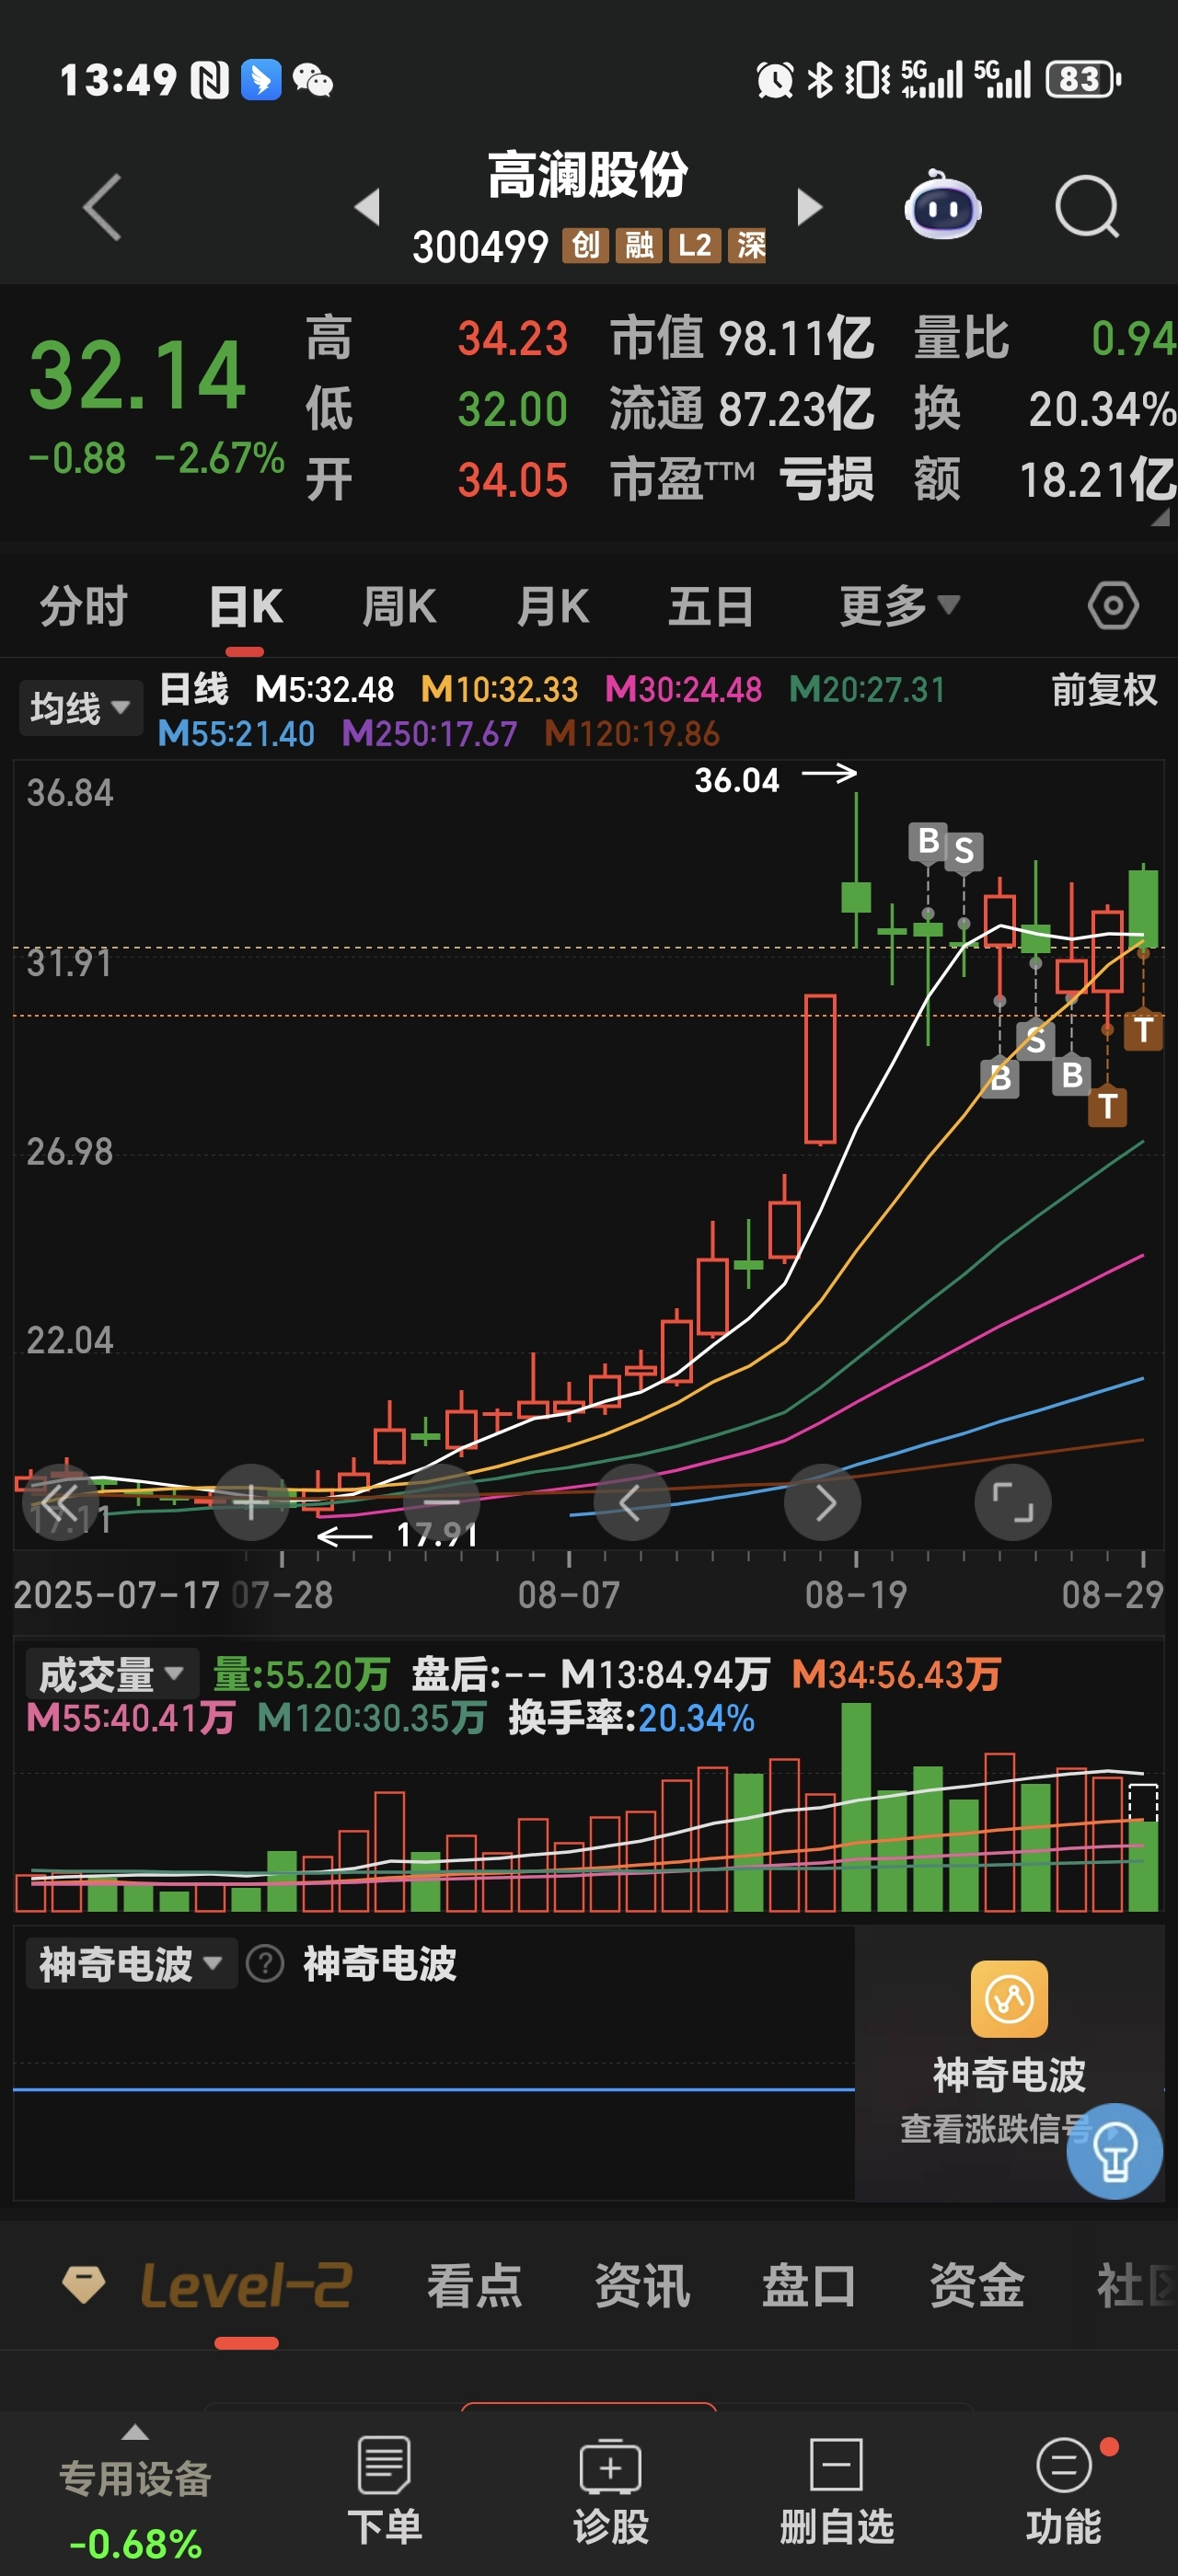Jump to earliest data with double-left arrow
This screenshot has width=1178, height=2576.
[60, 1502]
